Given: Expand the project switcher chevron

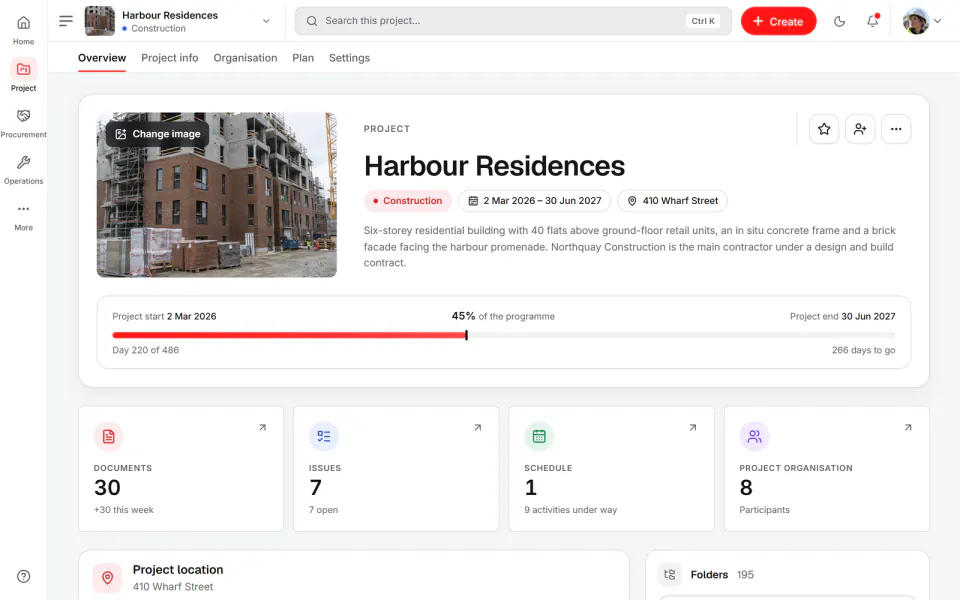Looking at the screenshot, I should tap(266, 21).
